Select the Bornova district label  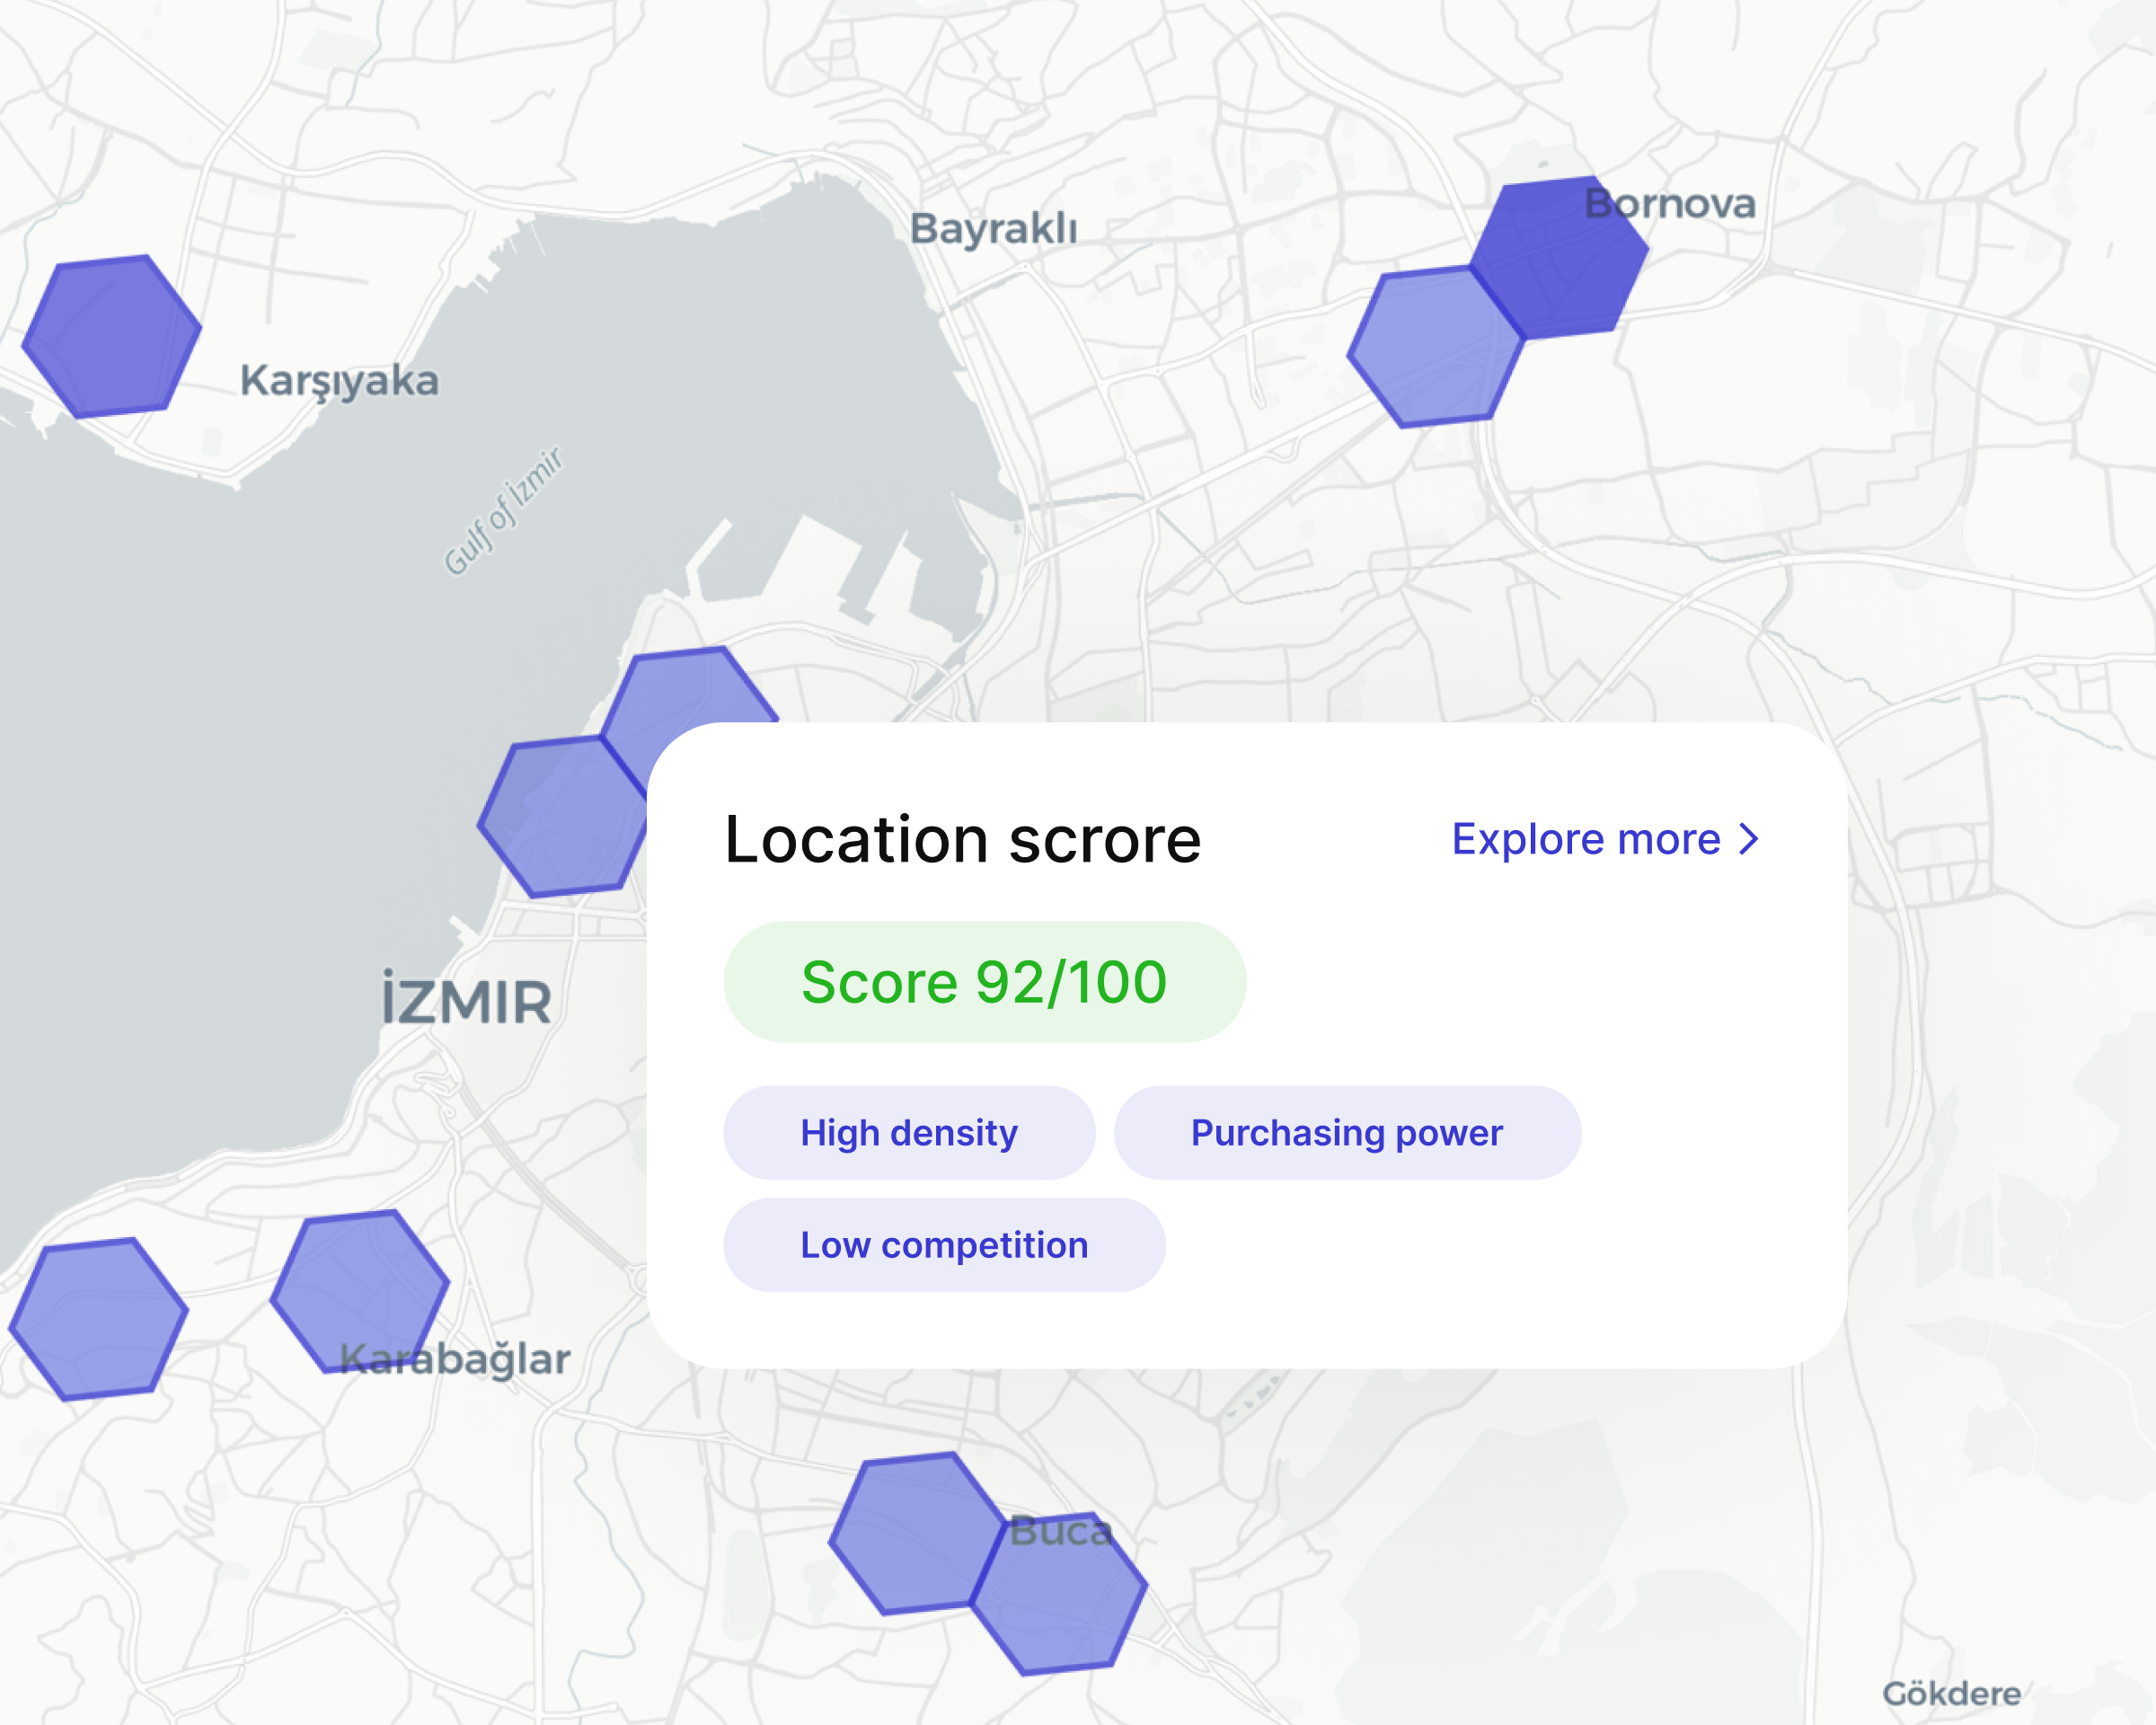click(1671, 204)
